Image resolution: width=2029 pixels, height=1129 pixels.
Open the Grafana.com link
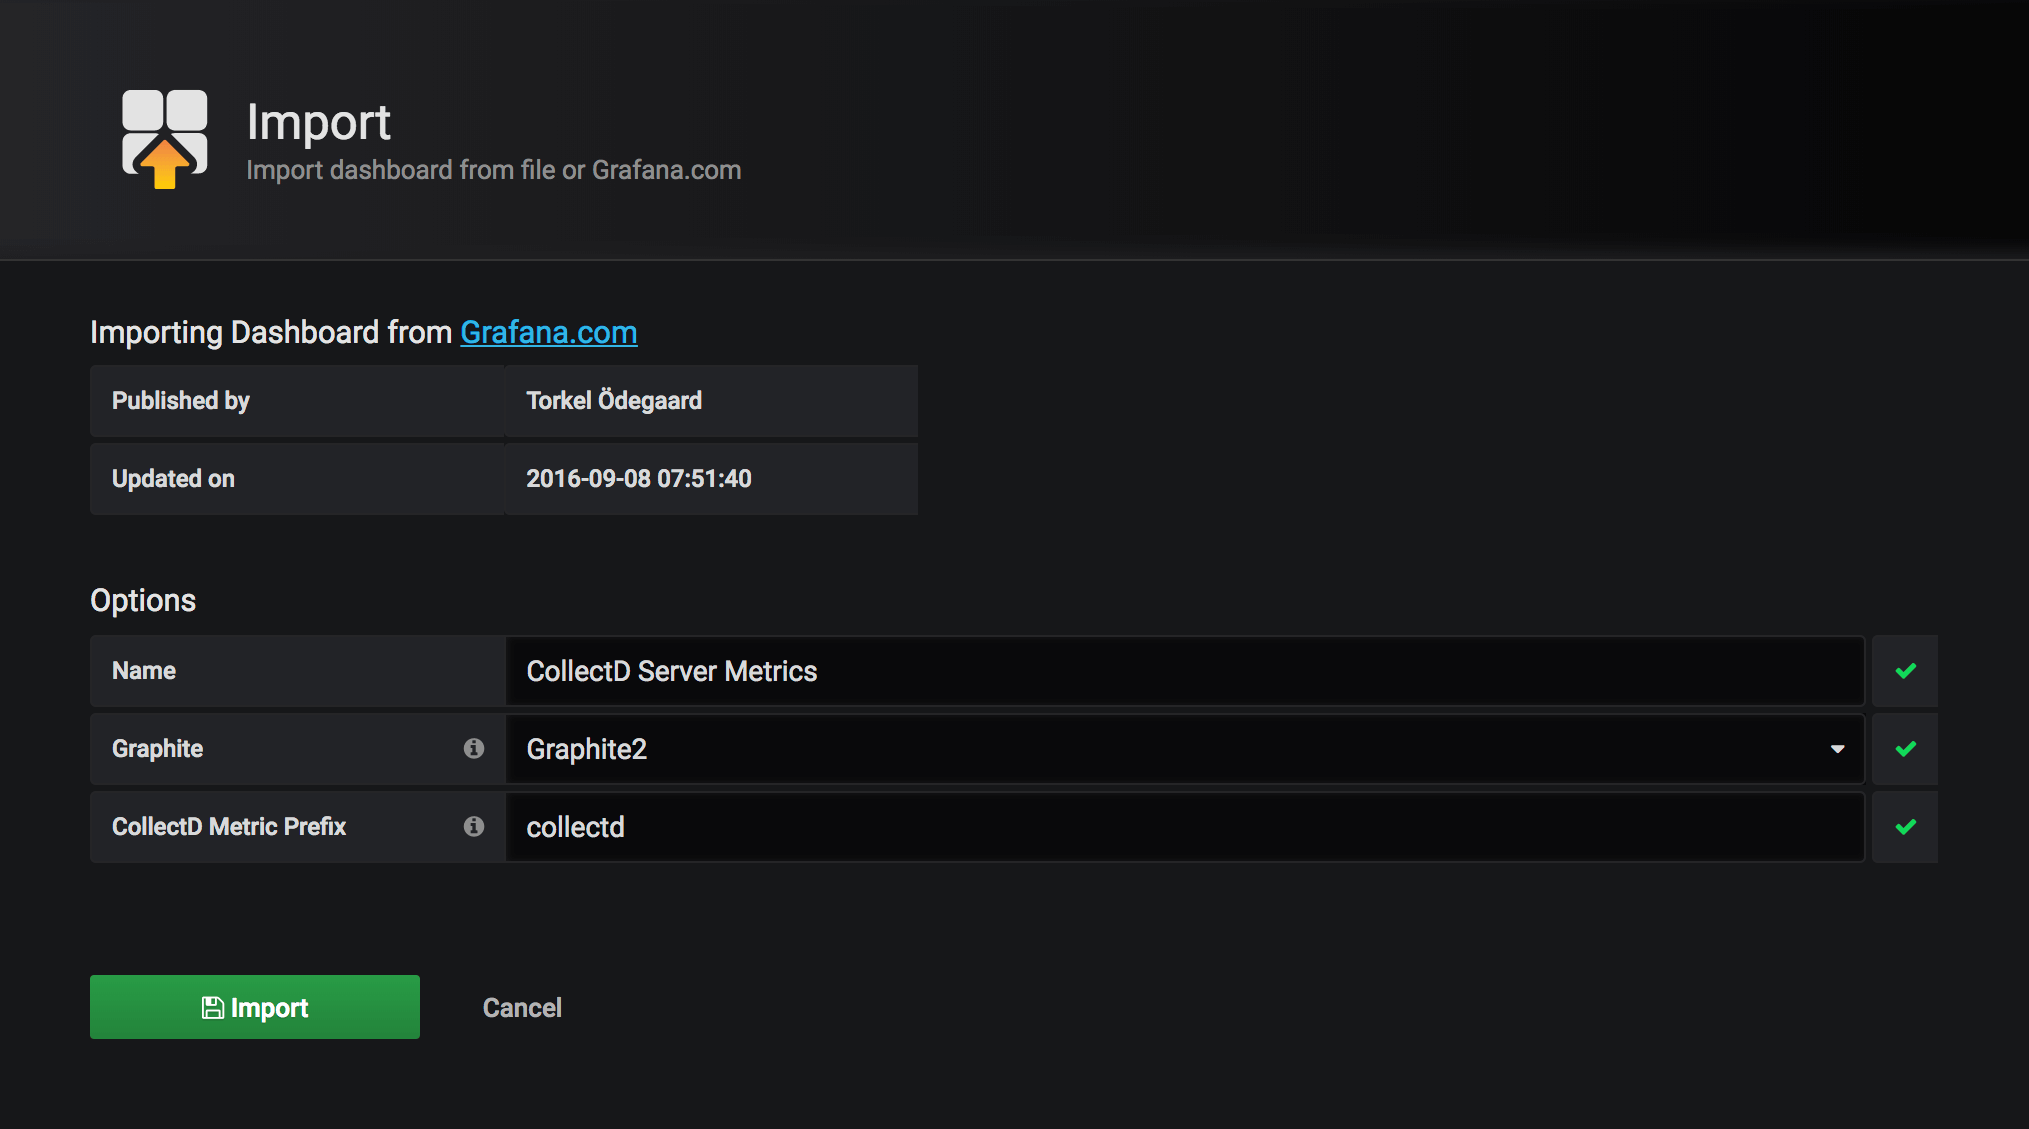pos(548,332)
